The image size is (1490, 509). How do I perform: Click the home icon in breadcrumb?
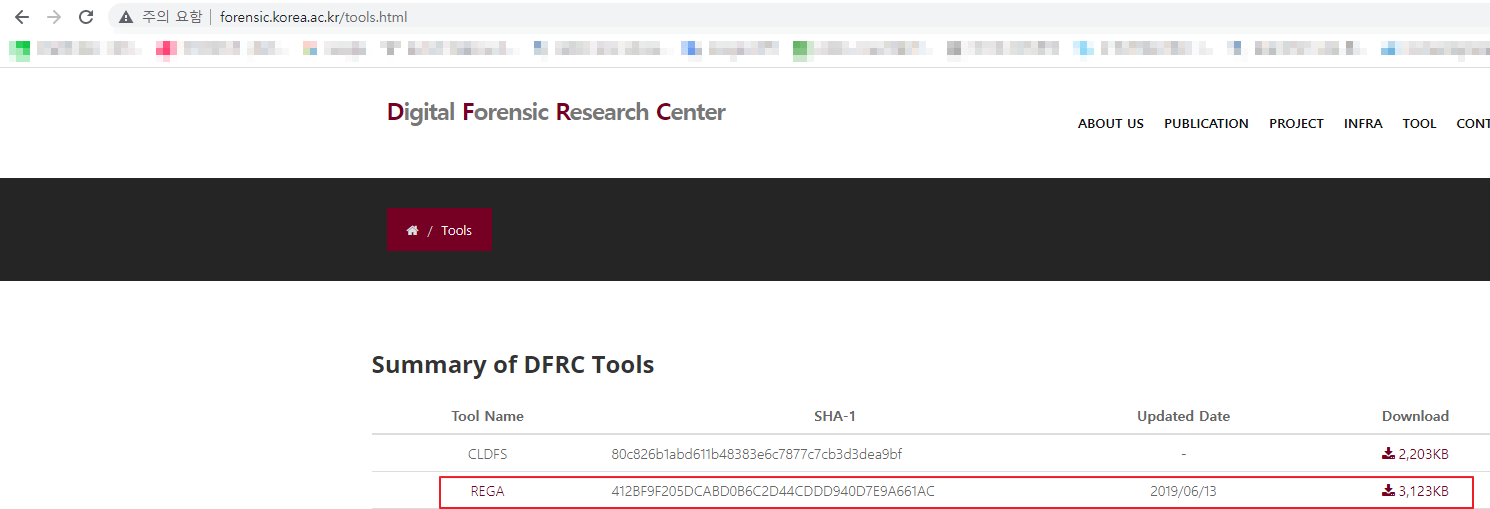coord(412,230)
